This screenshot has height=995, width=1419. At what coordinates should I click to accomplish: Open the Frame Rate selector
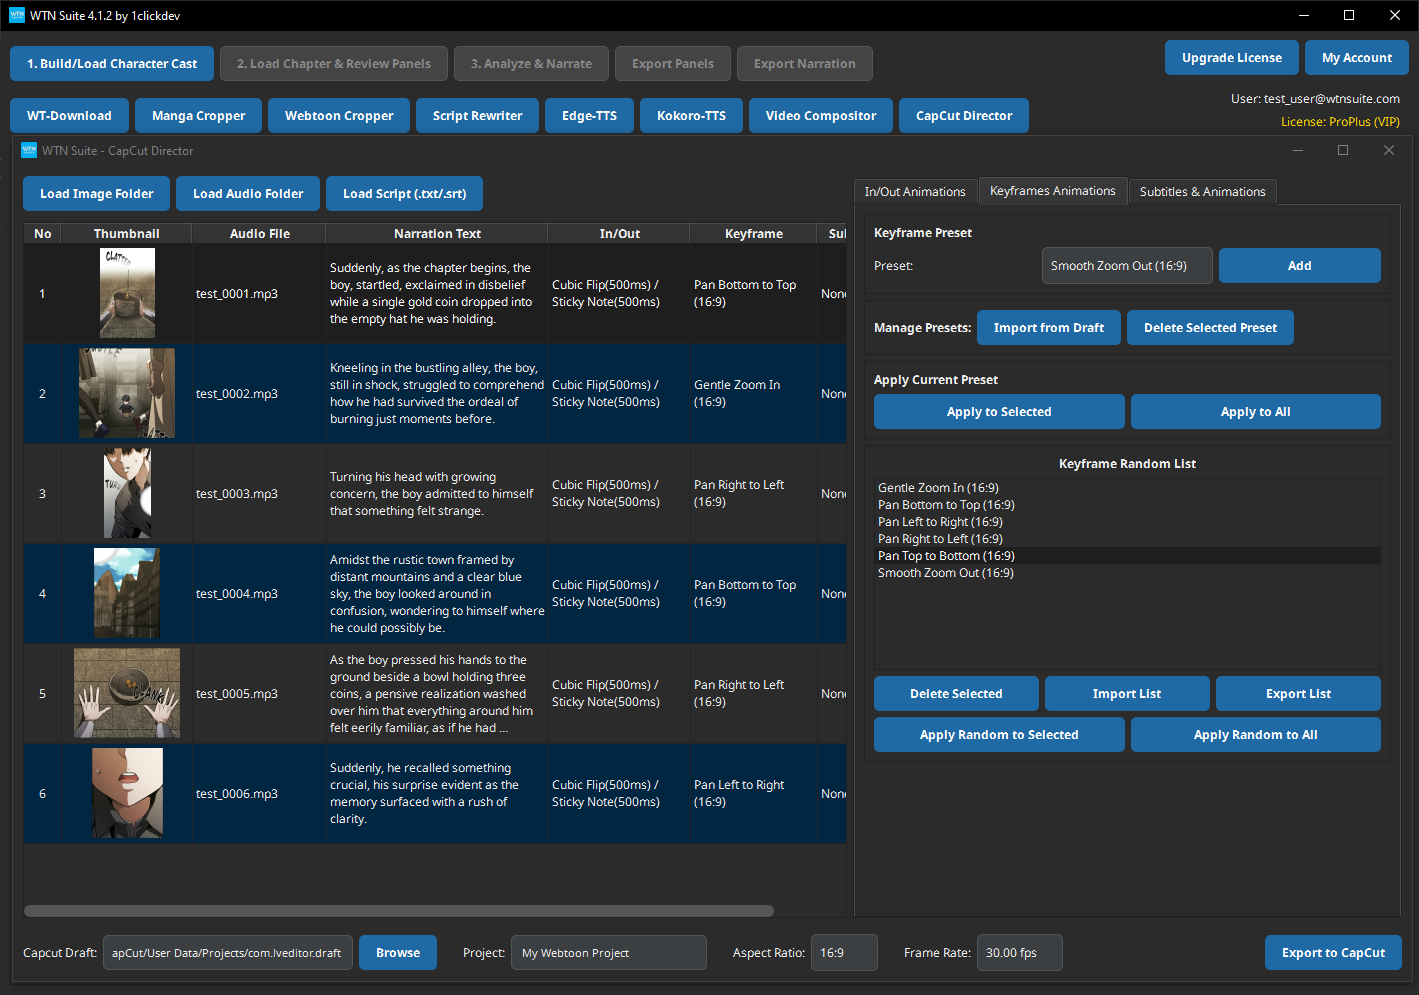1019,952
